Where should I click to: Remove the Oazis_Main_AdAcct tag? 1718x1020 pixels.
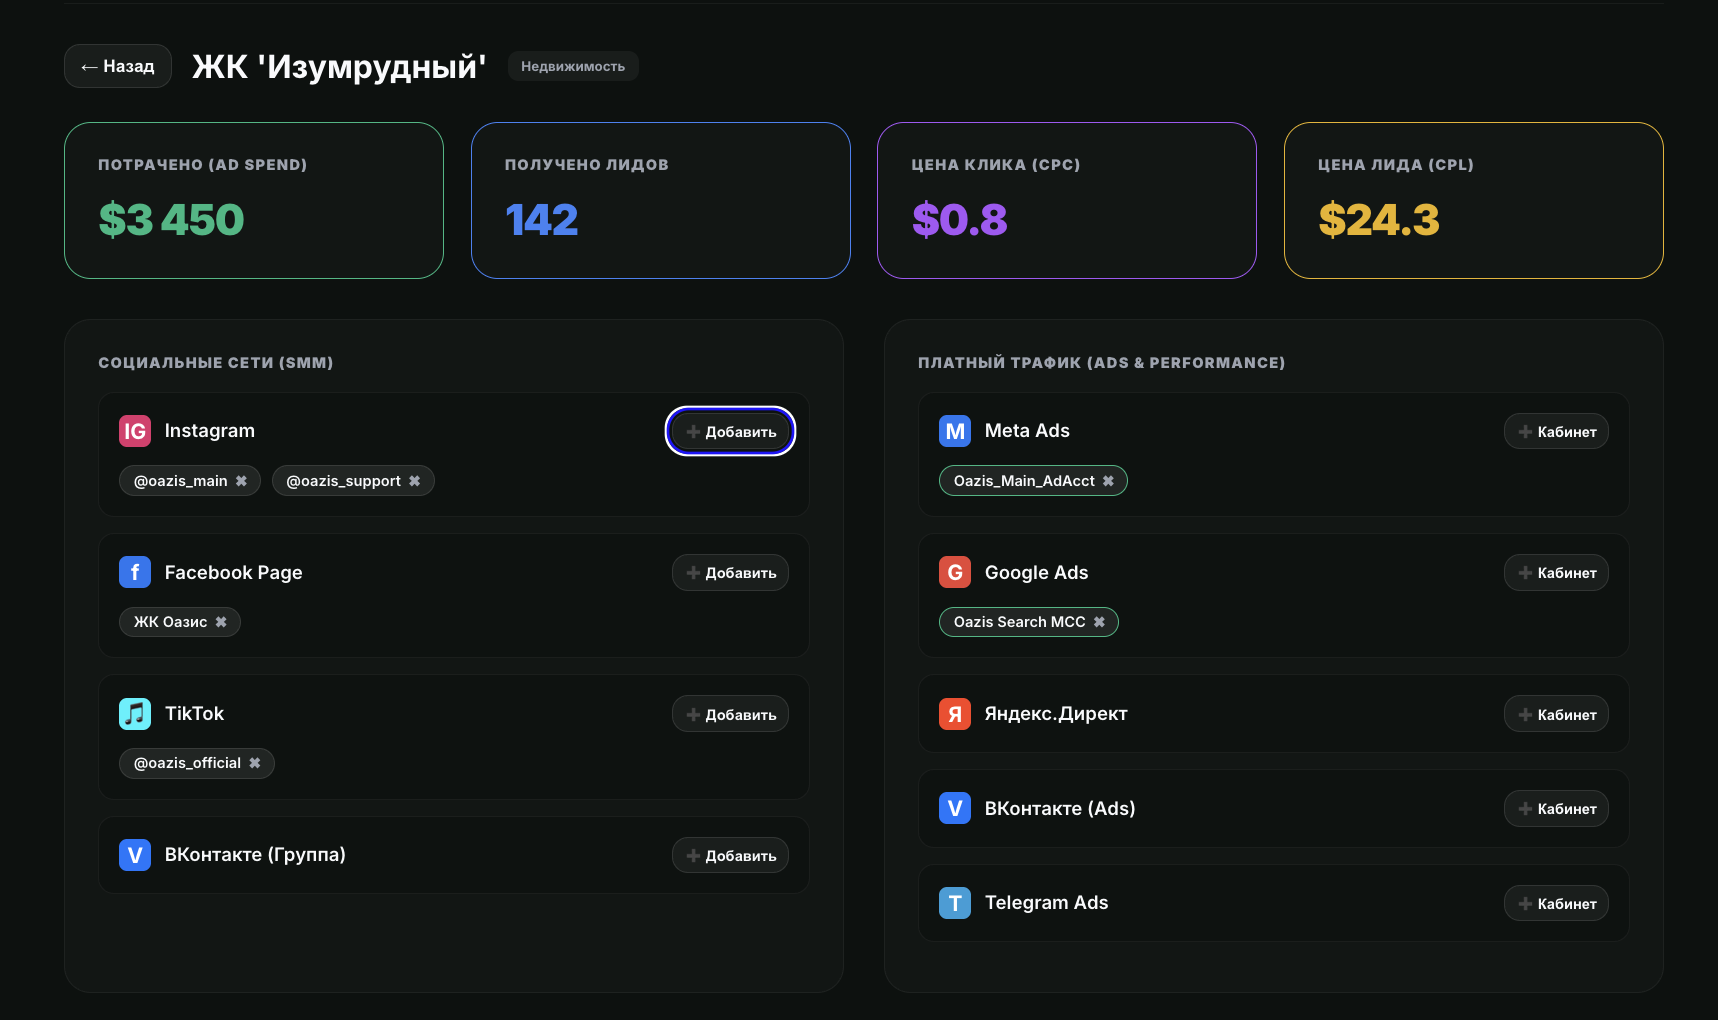[1108, 481]
